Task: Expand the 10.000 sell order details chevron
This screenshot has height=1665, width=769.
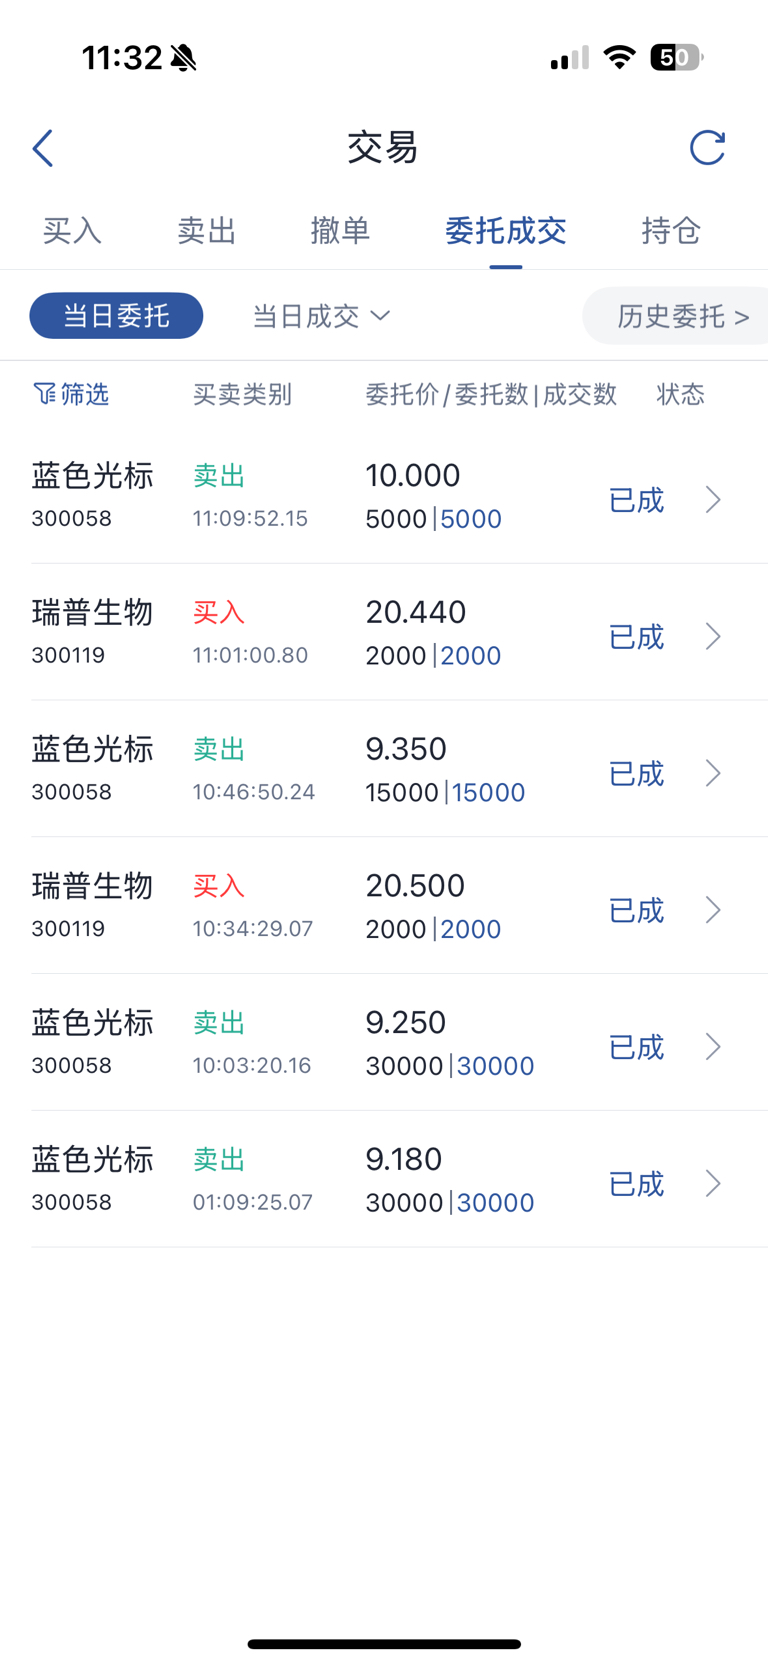Action: pos(713,499)
